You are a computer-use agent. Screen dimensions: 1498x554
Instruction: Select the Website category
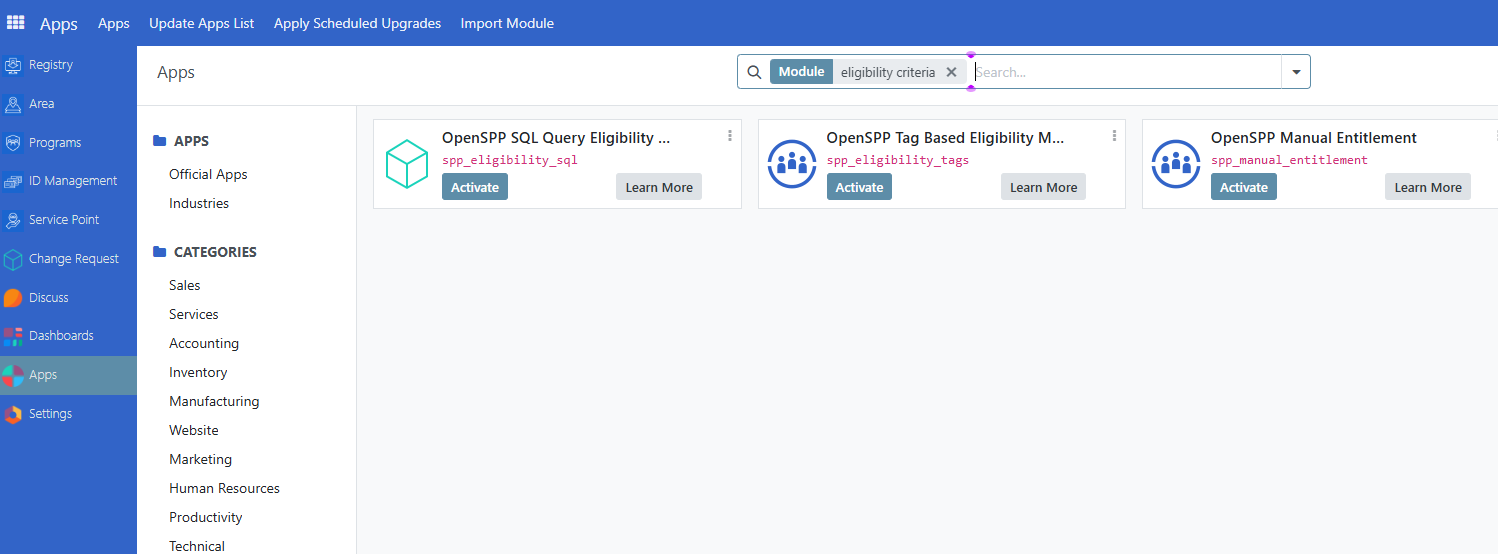click(x=194, y=430)
